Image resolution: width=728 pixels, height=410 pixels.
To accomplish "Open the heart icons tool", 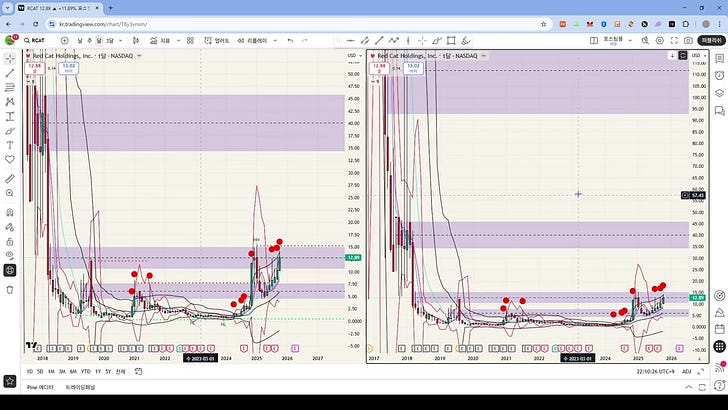I will click(x=10, y=159).
